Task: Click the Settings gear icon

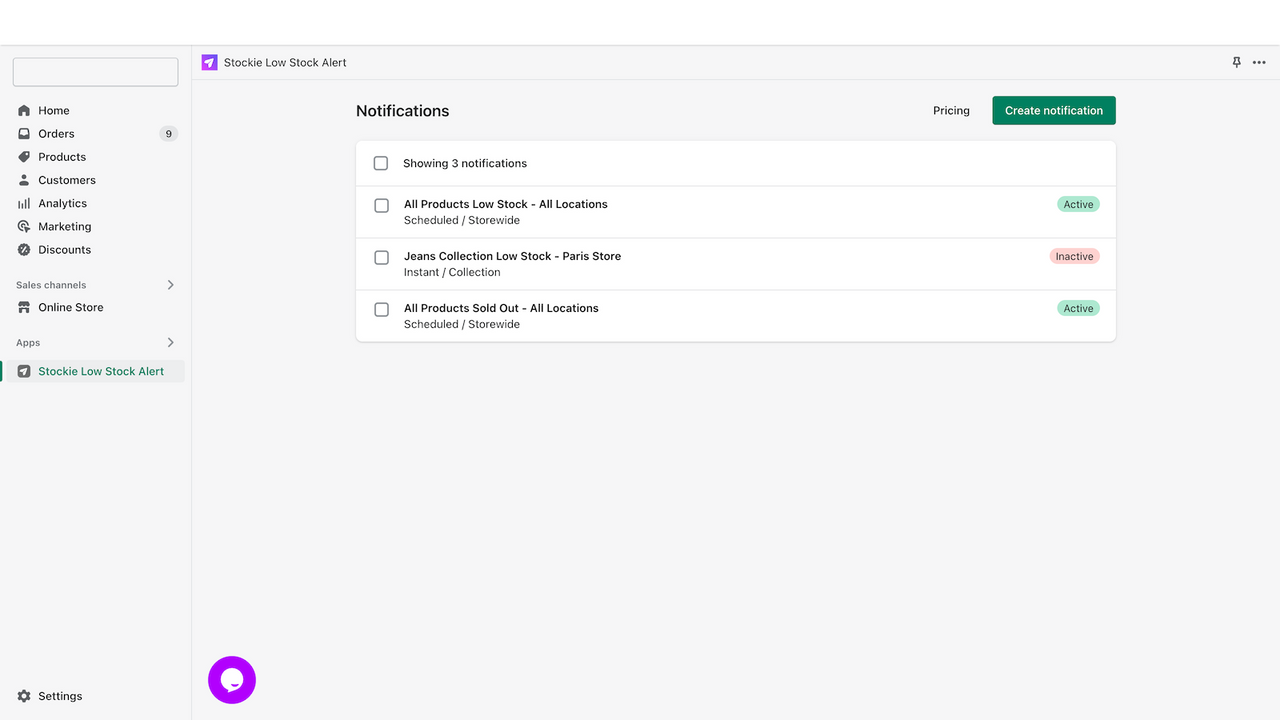Action: tap(24, 696)
